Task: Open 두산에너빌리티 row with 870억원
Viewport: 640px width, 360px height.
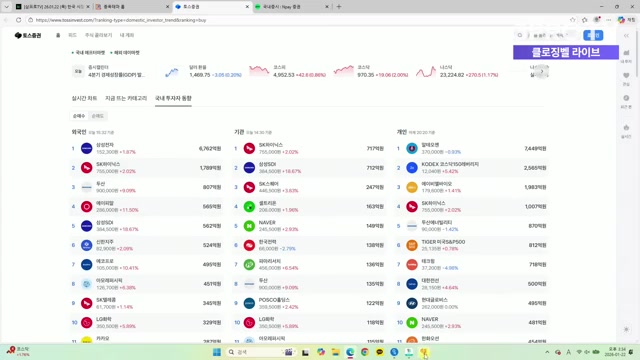Action: pos(472,226)
